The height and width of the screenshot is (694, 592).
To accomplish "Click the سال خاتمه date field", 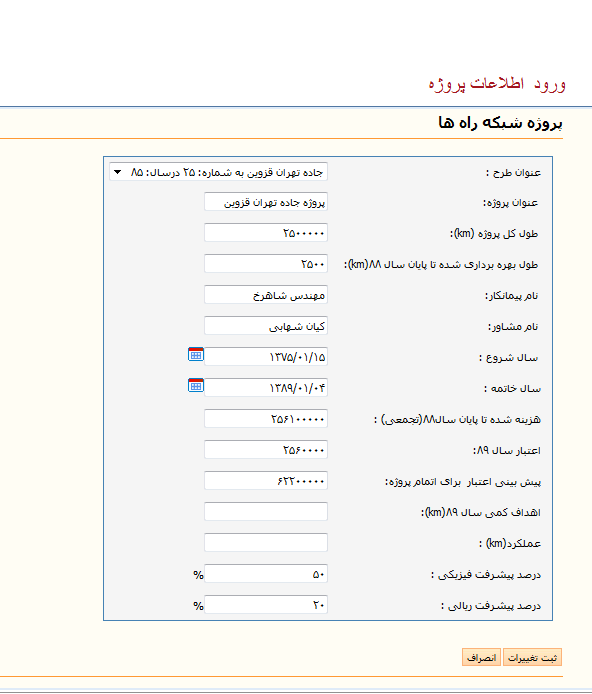I will point(266,388).
